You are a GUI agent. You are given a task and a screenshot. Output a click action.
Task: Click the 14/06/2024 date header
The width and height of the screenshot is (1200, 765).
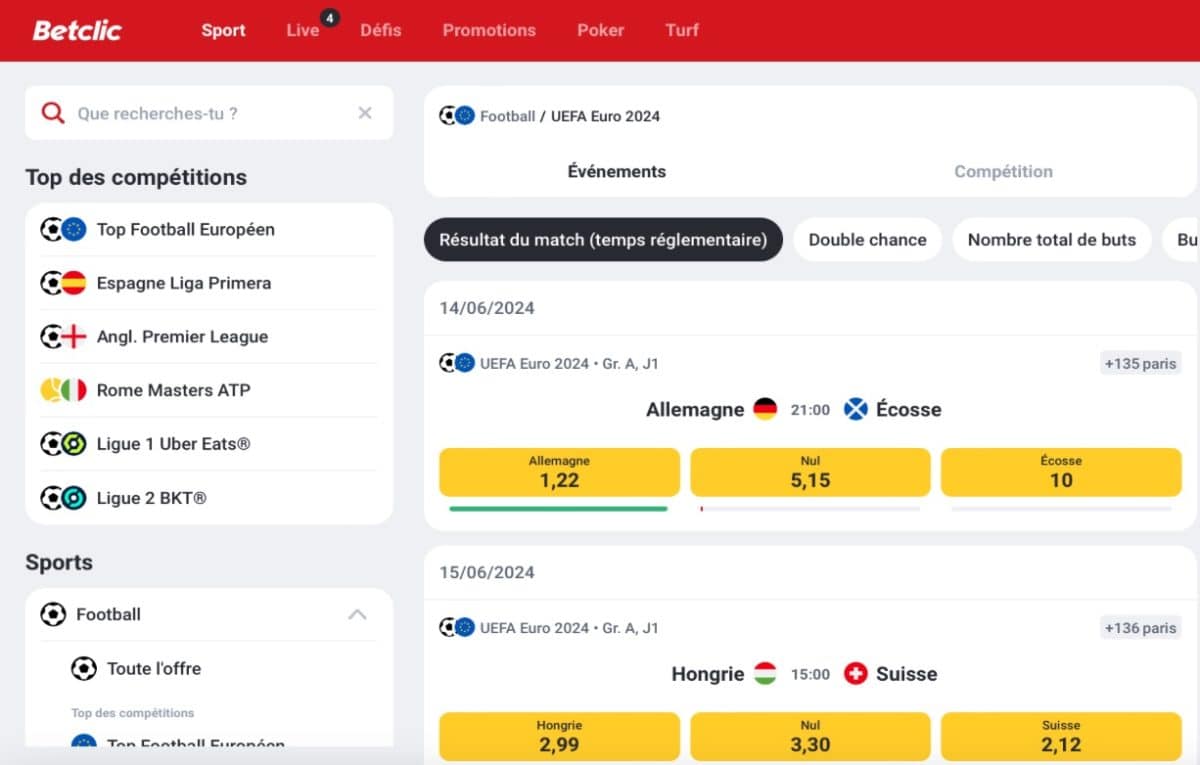487,308
